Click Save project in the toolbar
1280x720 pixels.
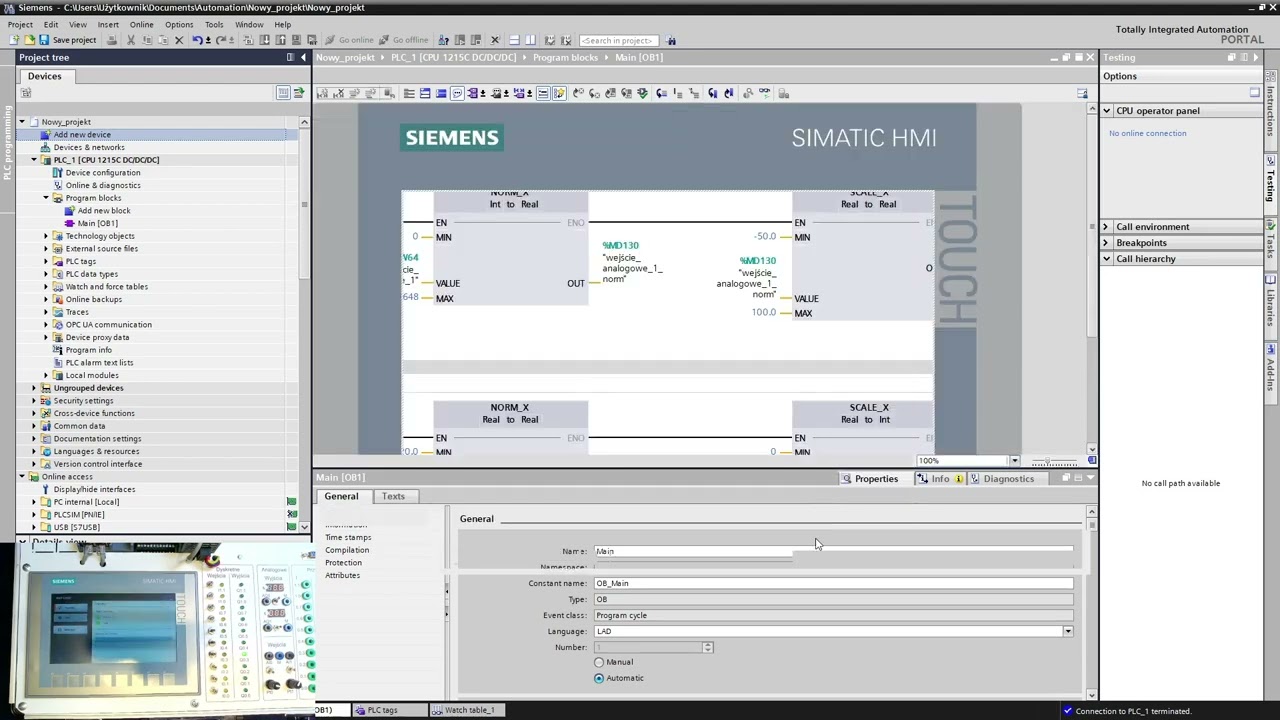tap(67, 40)
